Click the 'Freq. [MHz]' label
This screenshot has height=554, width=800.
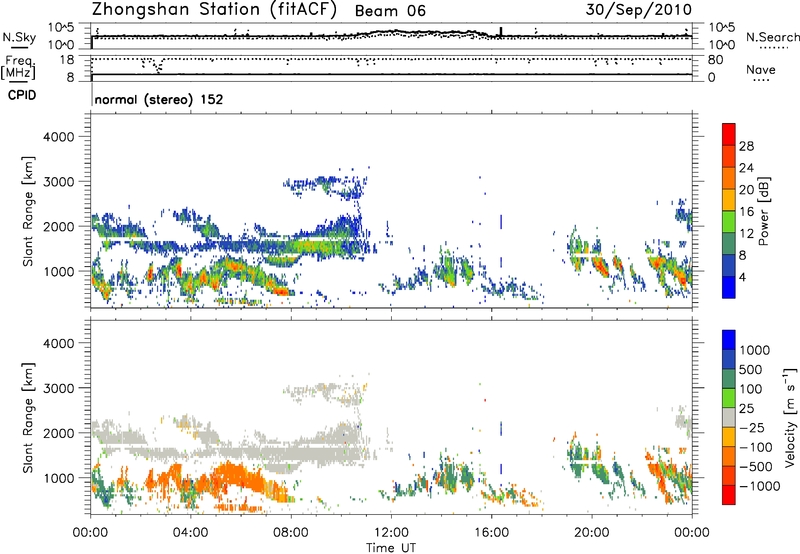19,67
